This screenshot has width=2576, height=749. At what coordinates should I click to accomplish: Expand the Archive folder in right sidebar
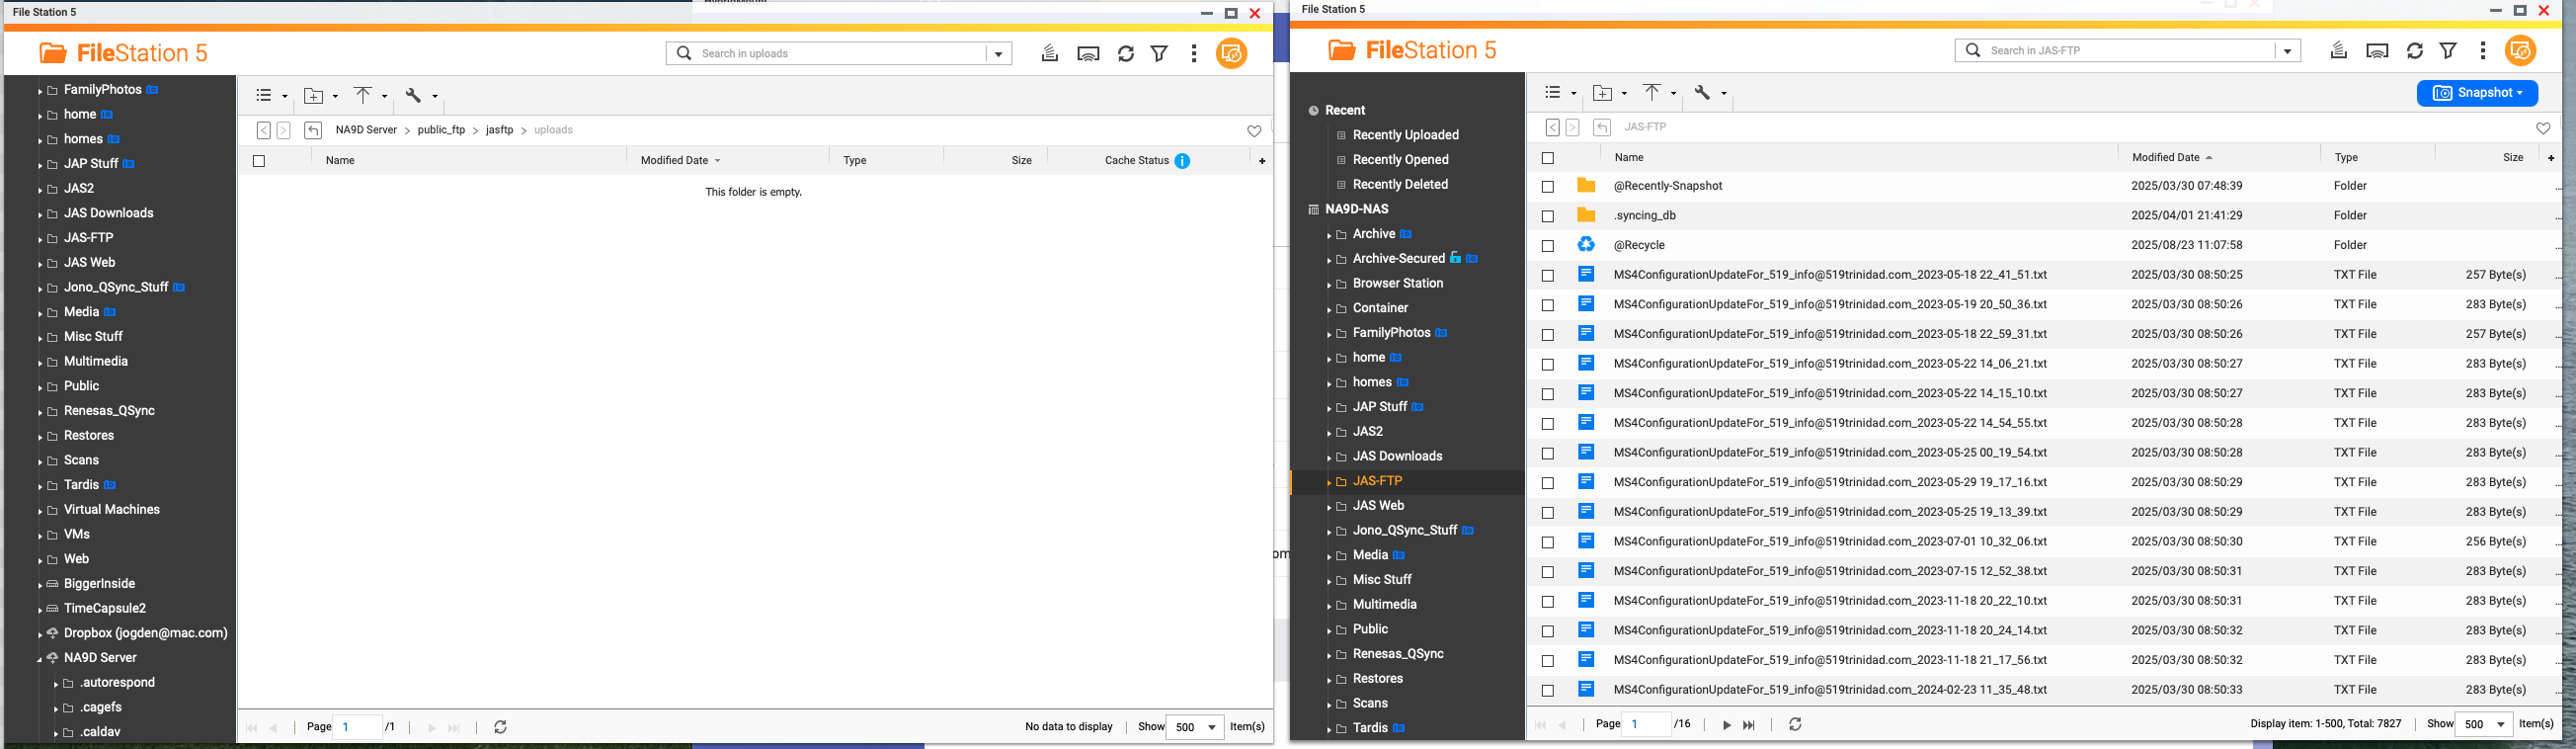click(1329, 235)
